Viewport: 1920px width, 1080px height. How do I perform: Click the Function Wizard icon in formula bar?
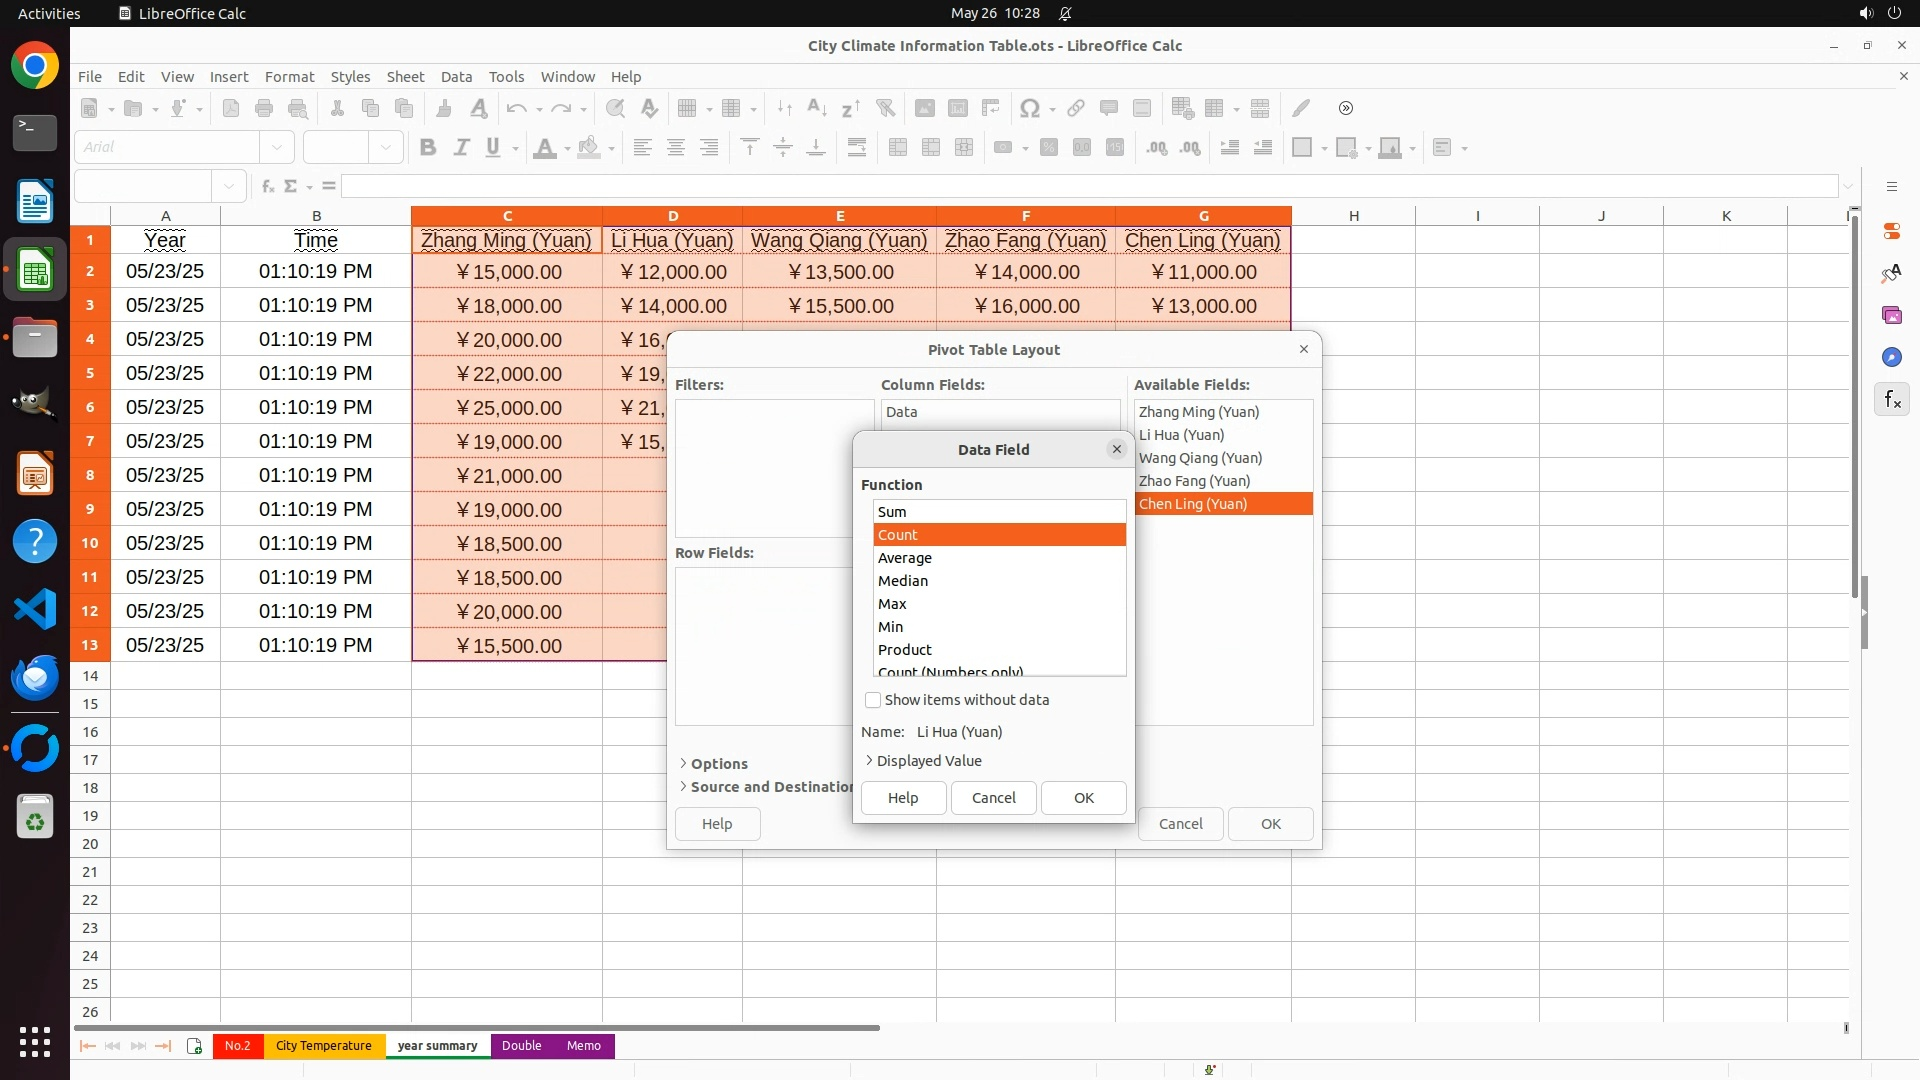267,186
